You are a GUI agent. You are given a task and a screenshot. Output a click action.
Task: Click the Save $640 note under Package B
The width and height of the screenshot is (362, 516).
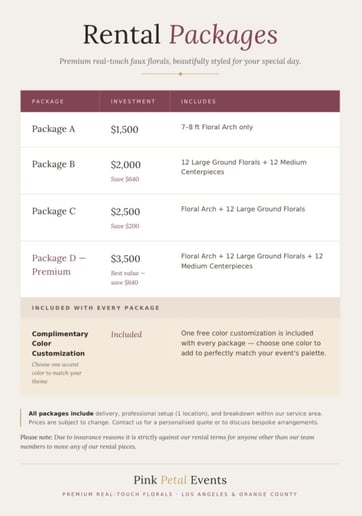point(125,179)
